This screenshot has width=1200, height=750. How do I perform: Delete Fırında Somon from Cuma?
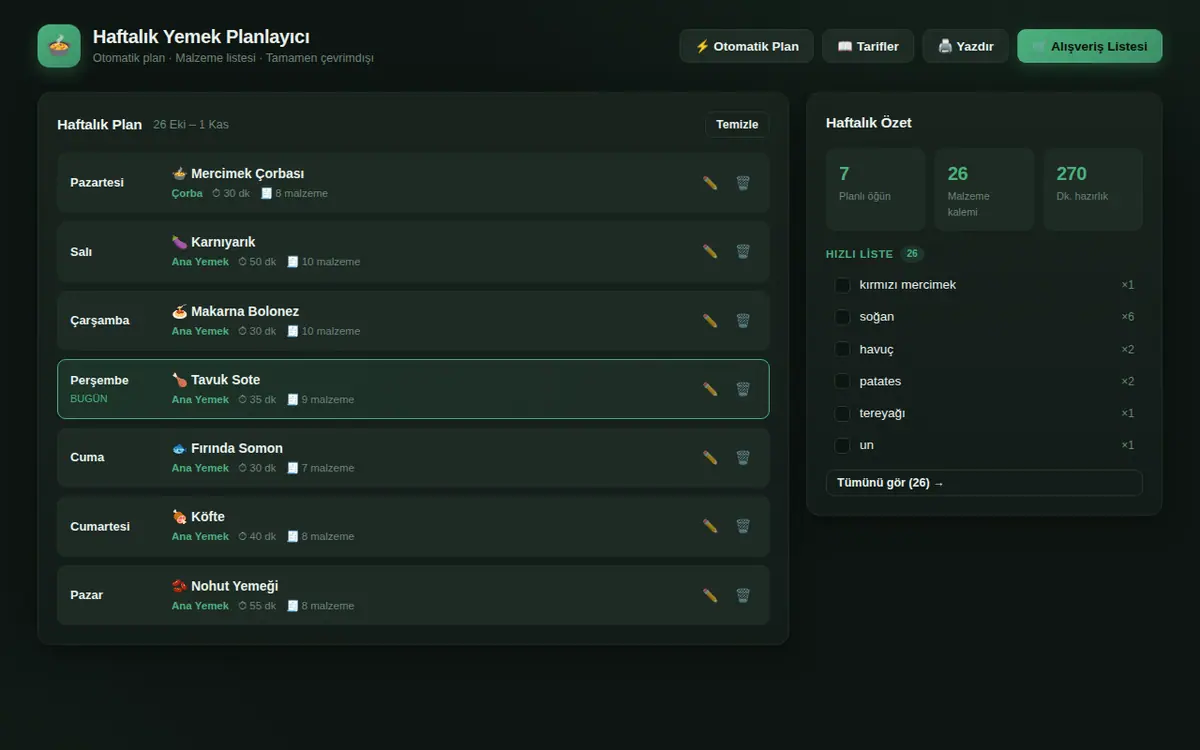(x=743, y=458)
